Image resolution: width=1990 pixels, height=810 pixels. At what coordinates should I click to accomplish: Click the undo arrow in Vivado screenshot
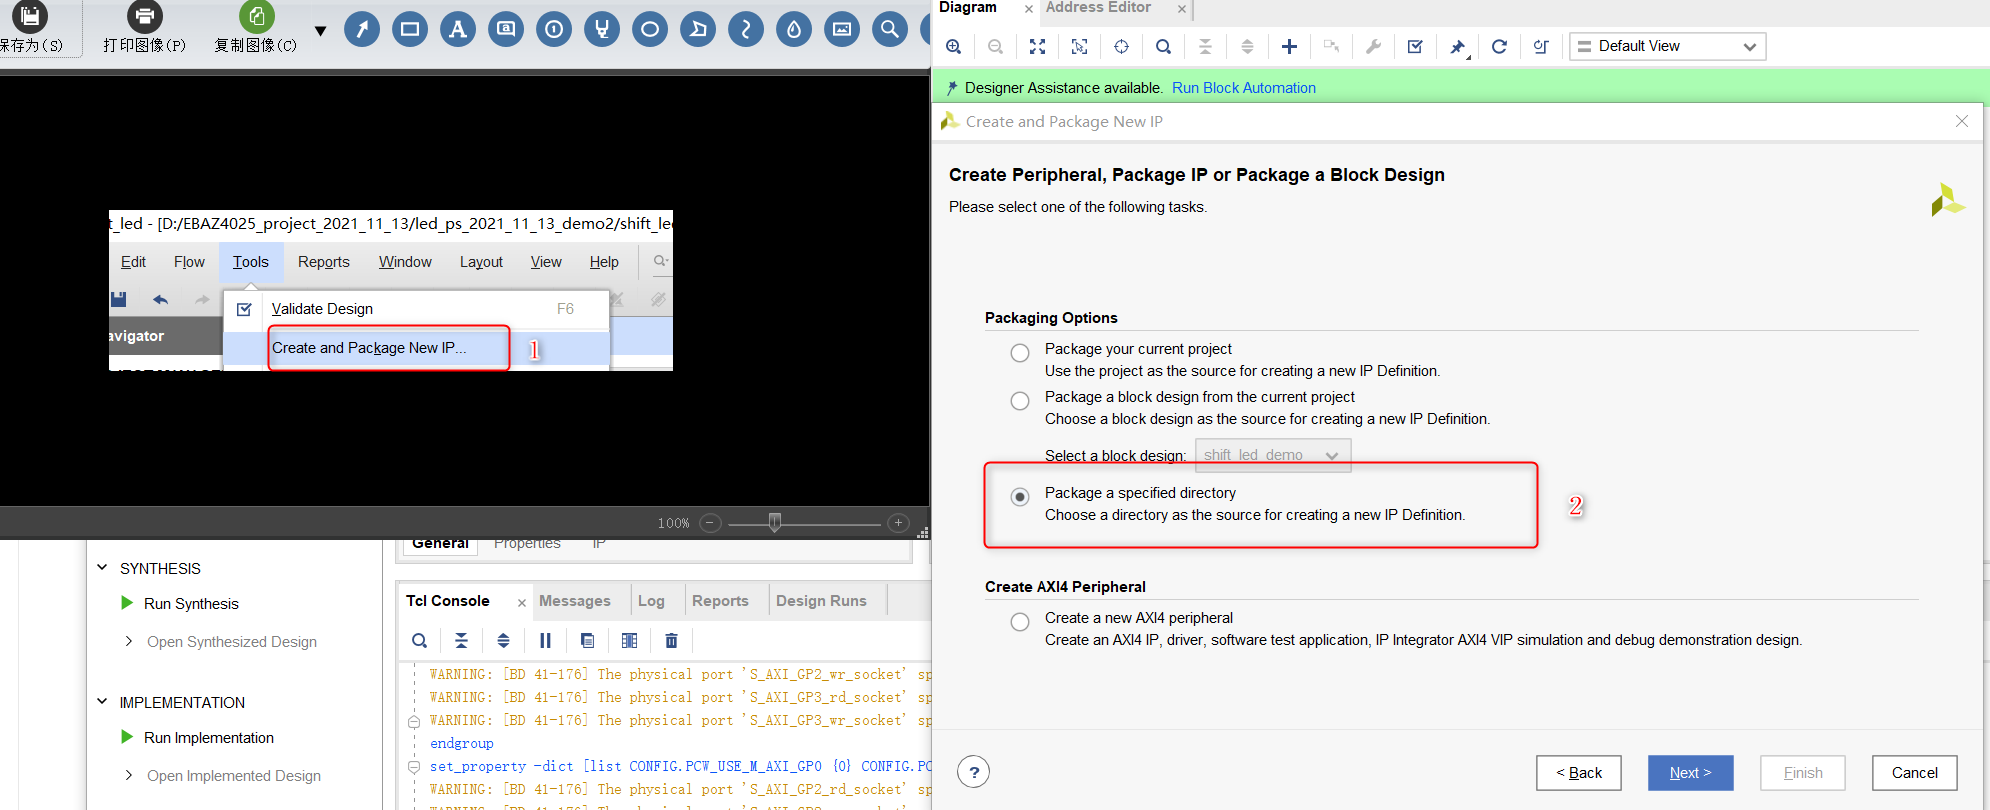coord(160,299)
